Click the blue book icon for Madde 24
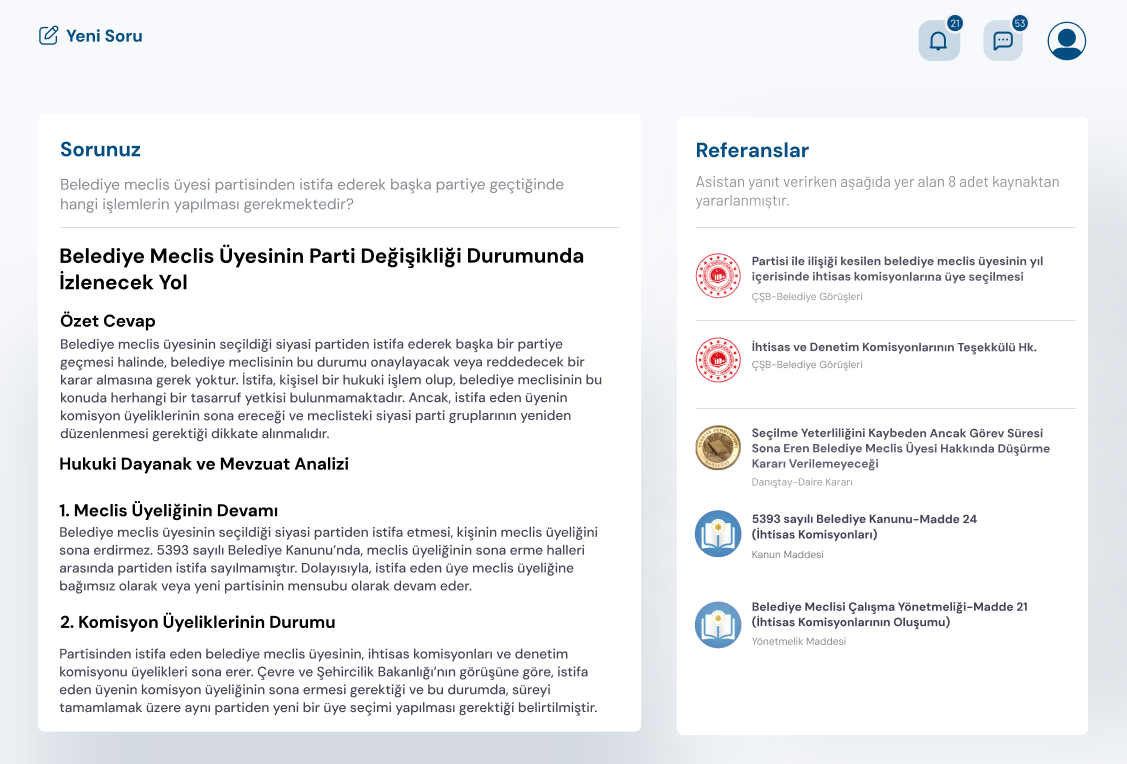 pos(717,534)
